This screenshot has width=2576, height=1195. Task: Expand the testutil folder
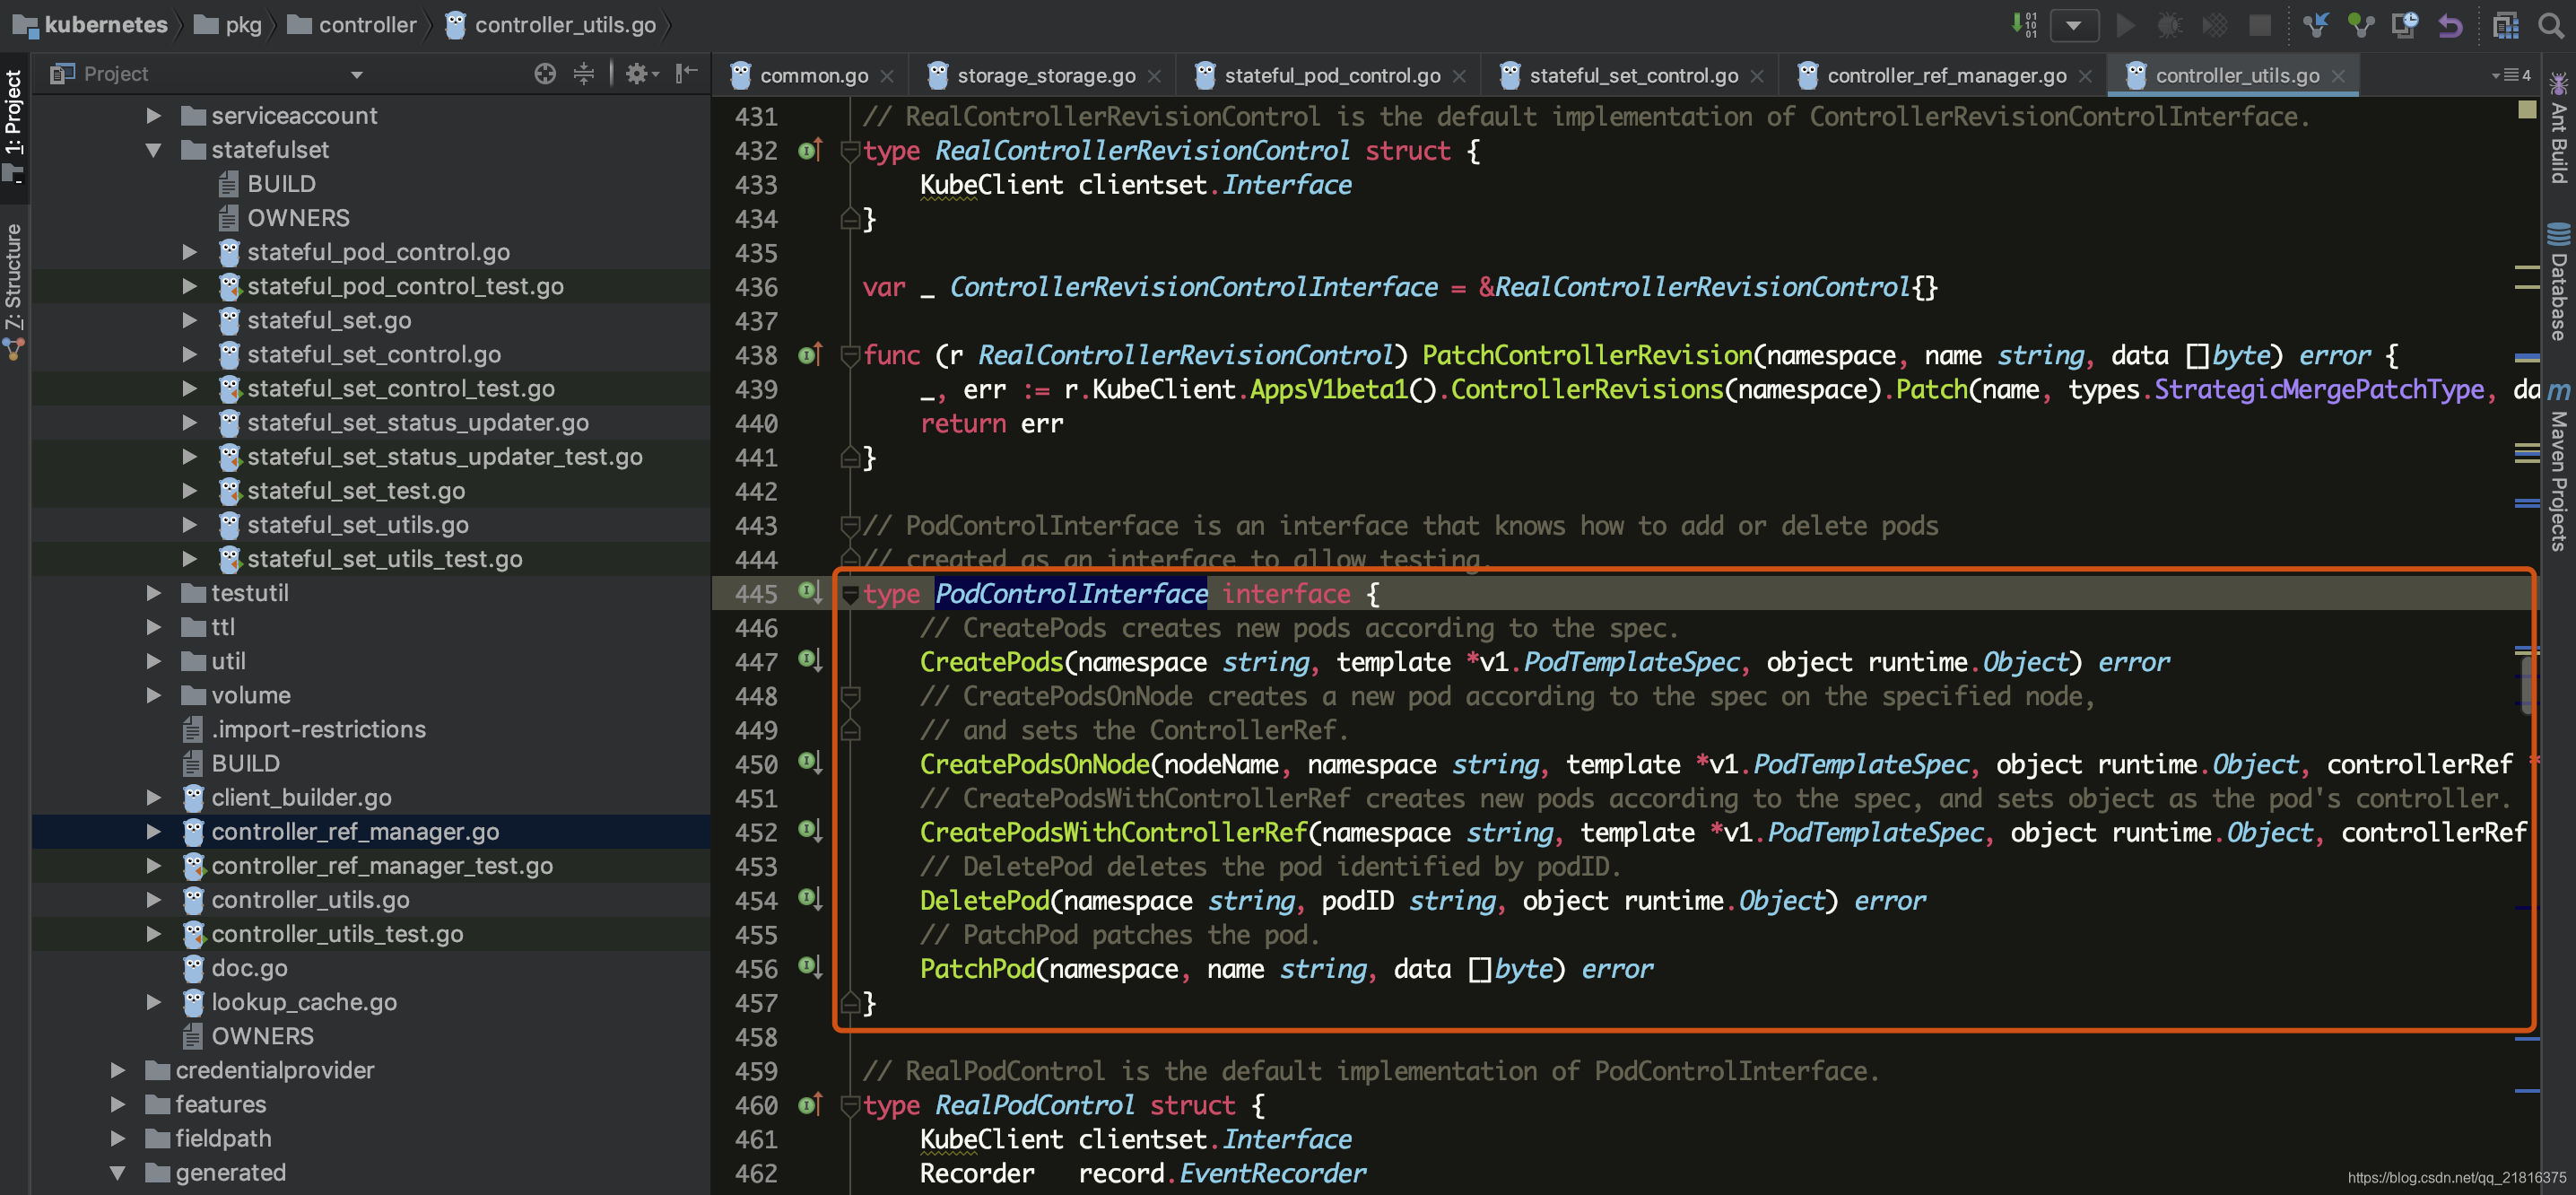tap(154, 593)
